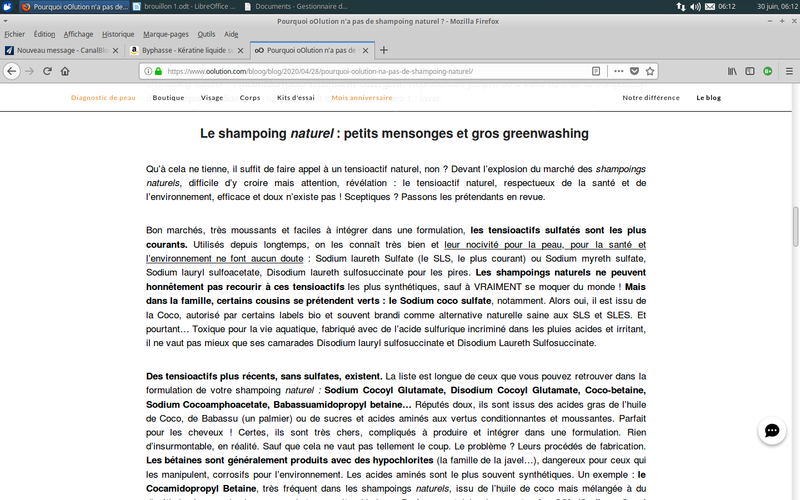
Task: Toggle Reader View in address bar
Action: pos(596,71)
